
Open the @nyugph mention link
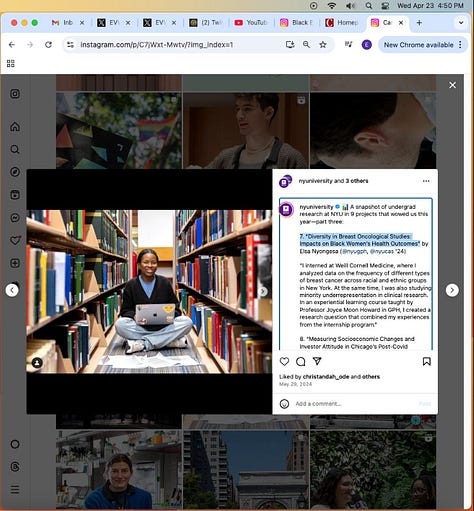coord(355,251)
